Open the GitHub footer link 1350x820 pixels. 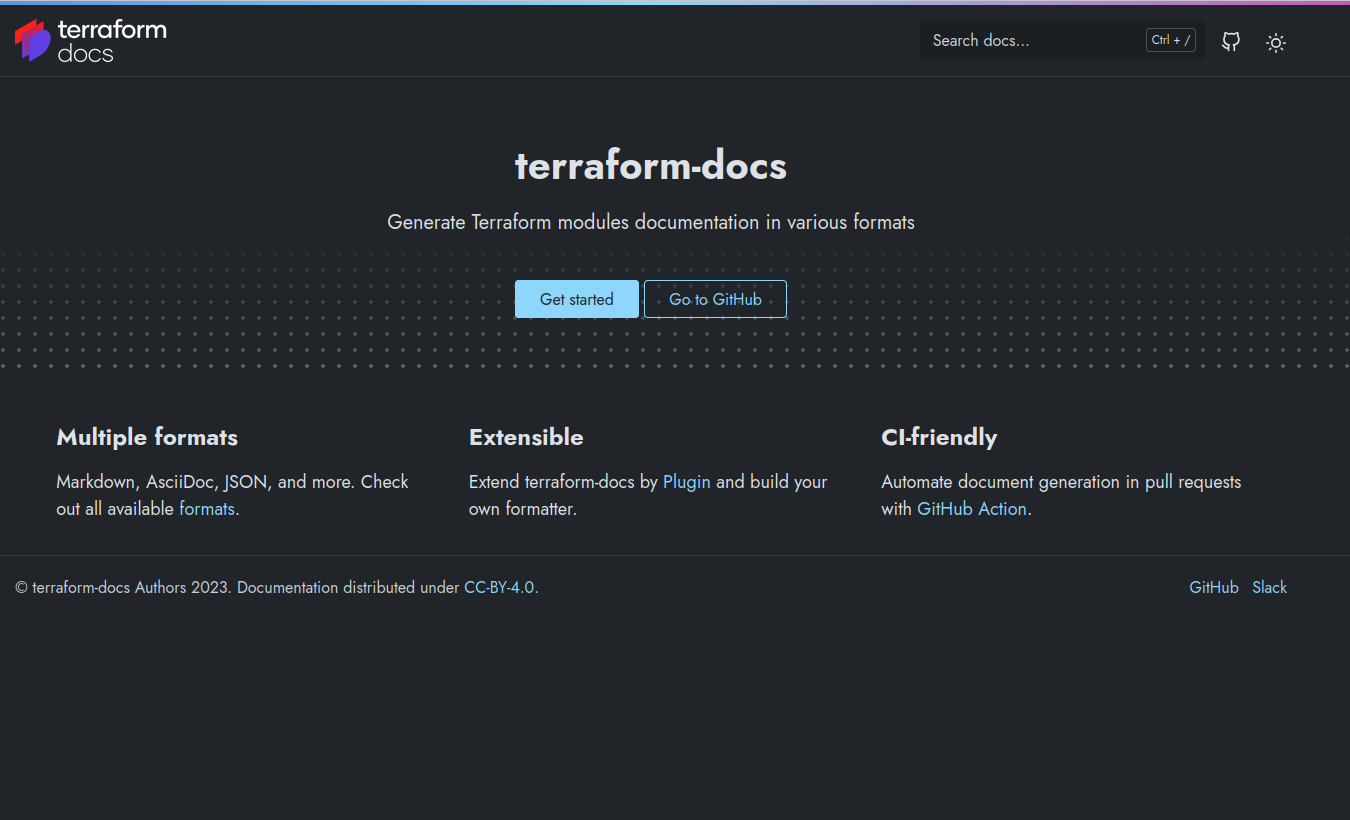[x=1214, y=587]
